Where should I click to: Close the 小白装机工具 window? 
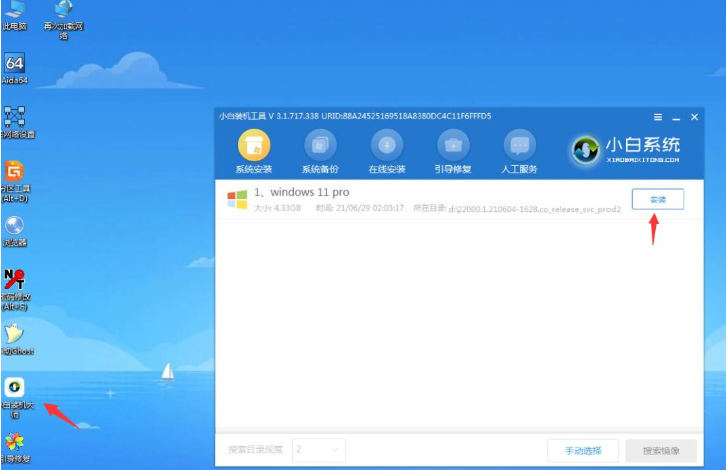pos(694,117)
